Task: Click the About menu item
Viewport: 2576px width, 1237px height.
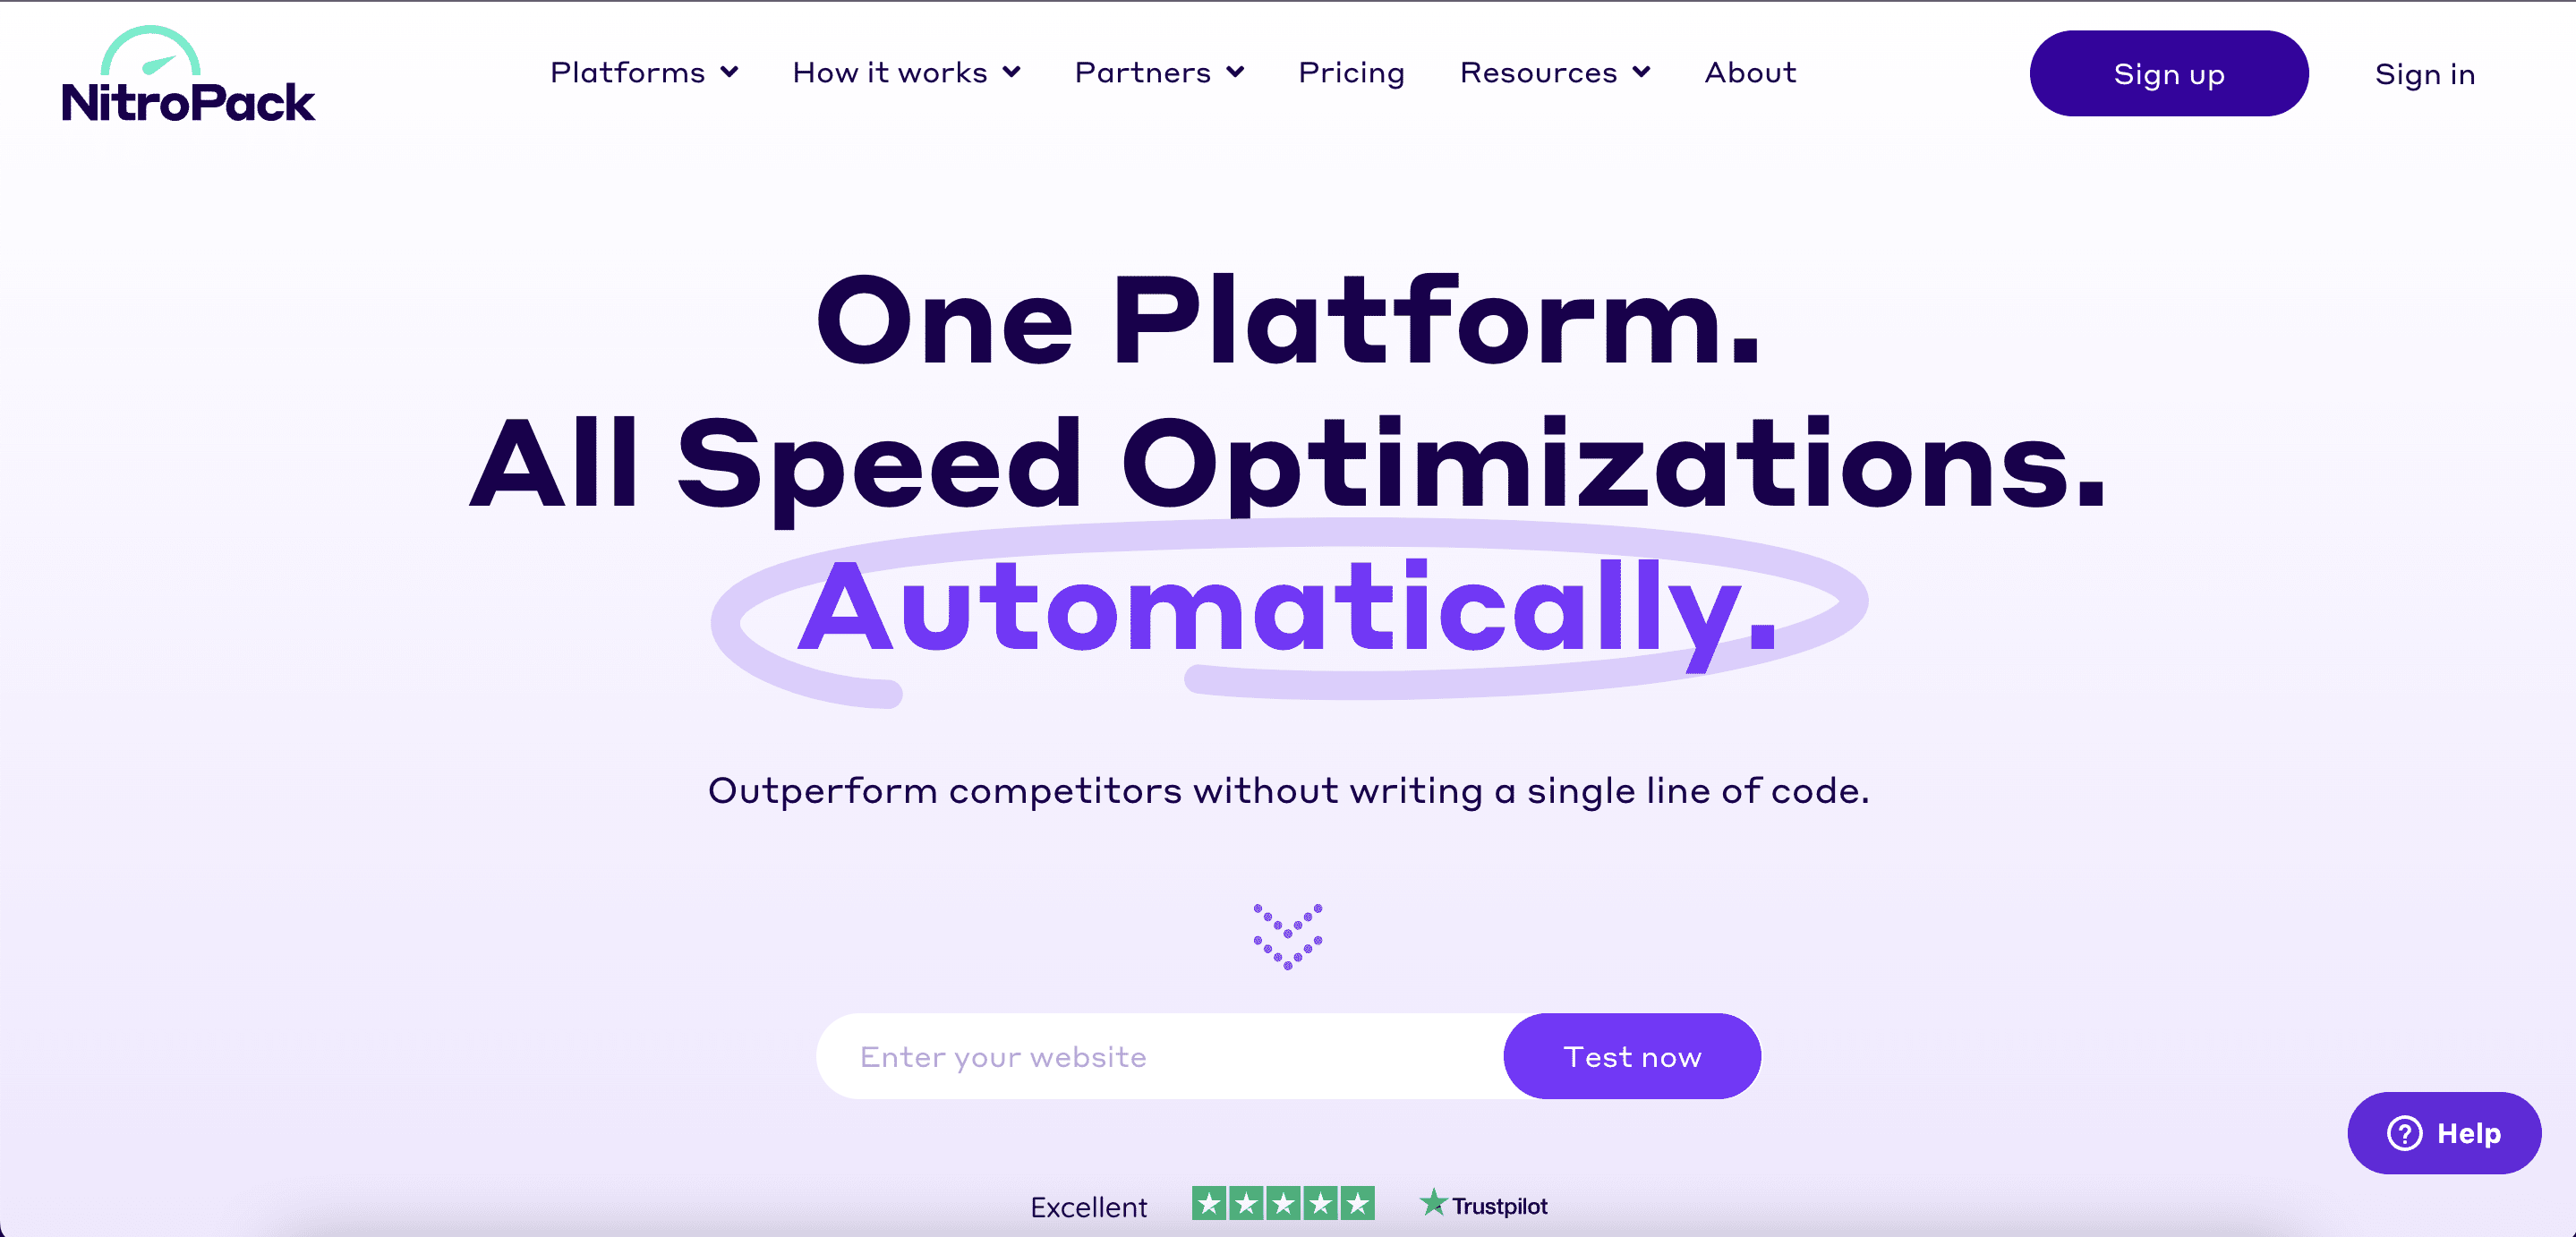Action: pos(1750,73)
